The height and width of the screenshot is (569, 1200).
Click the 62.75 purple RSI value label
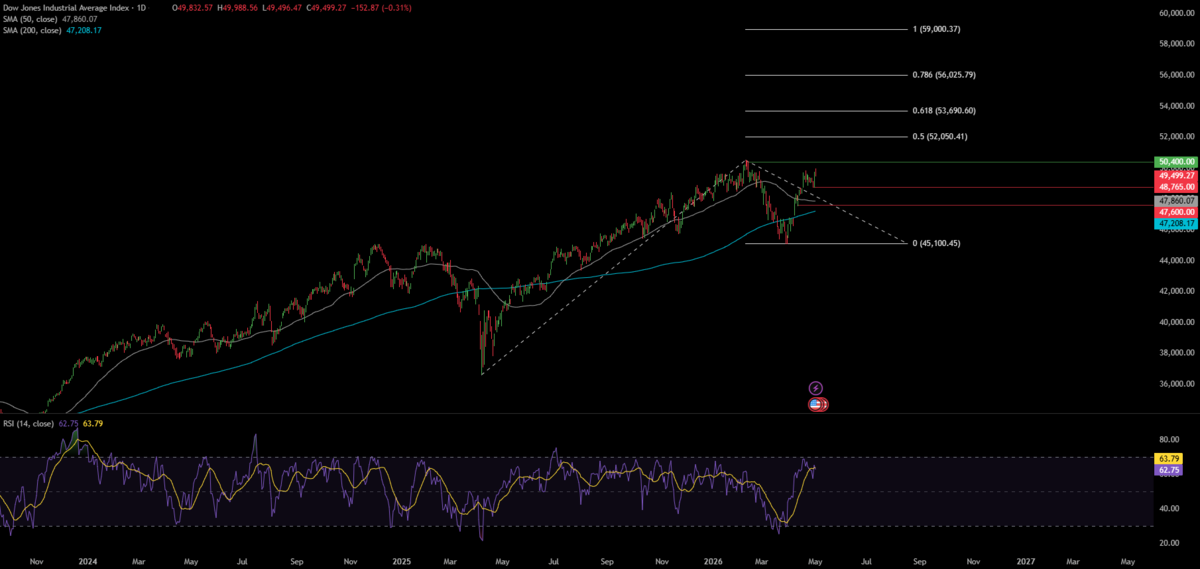point(1168,469)
